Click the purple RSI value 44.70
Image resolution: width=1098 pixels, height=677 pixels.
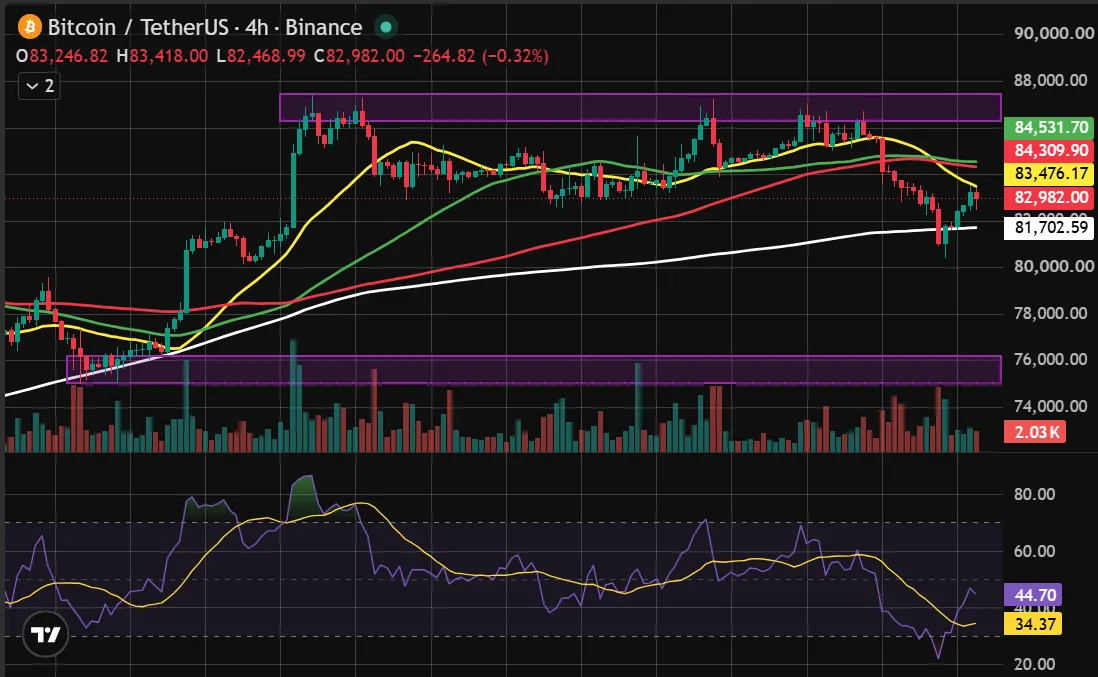1033,595
